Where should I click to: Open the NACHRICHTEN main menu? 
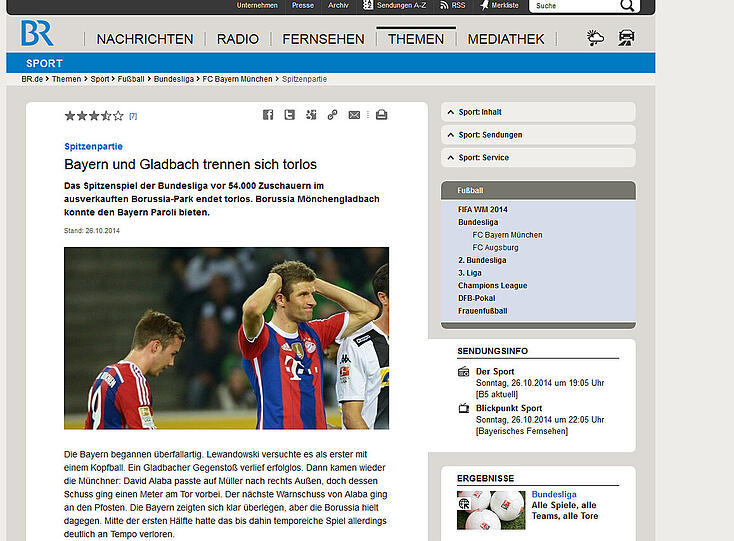coord(145,39)
